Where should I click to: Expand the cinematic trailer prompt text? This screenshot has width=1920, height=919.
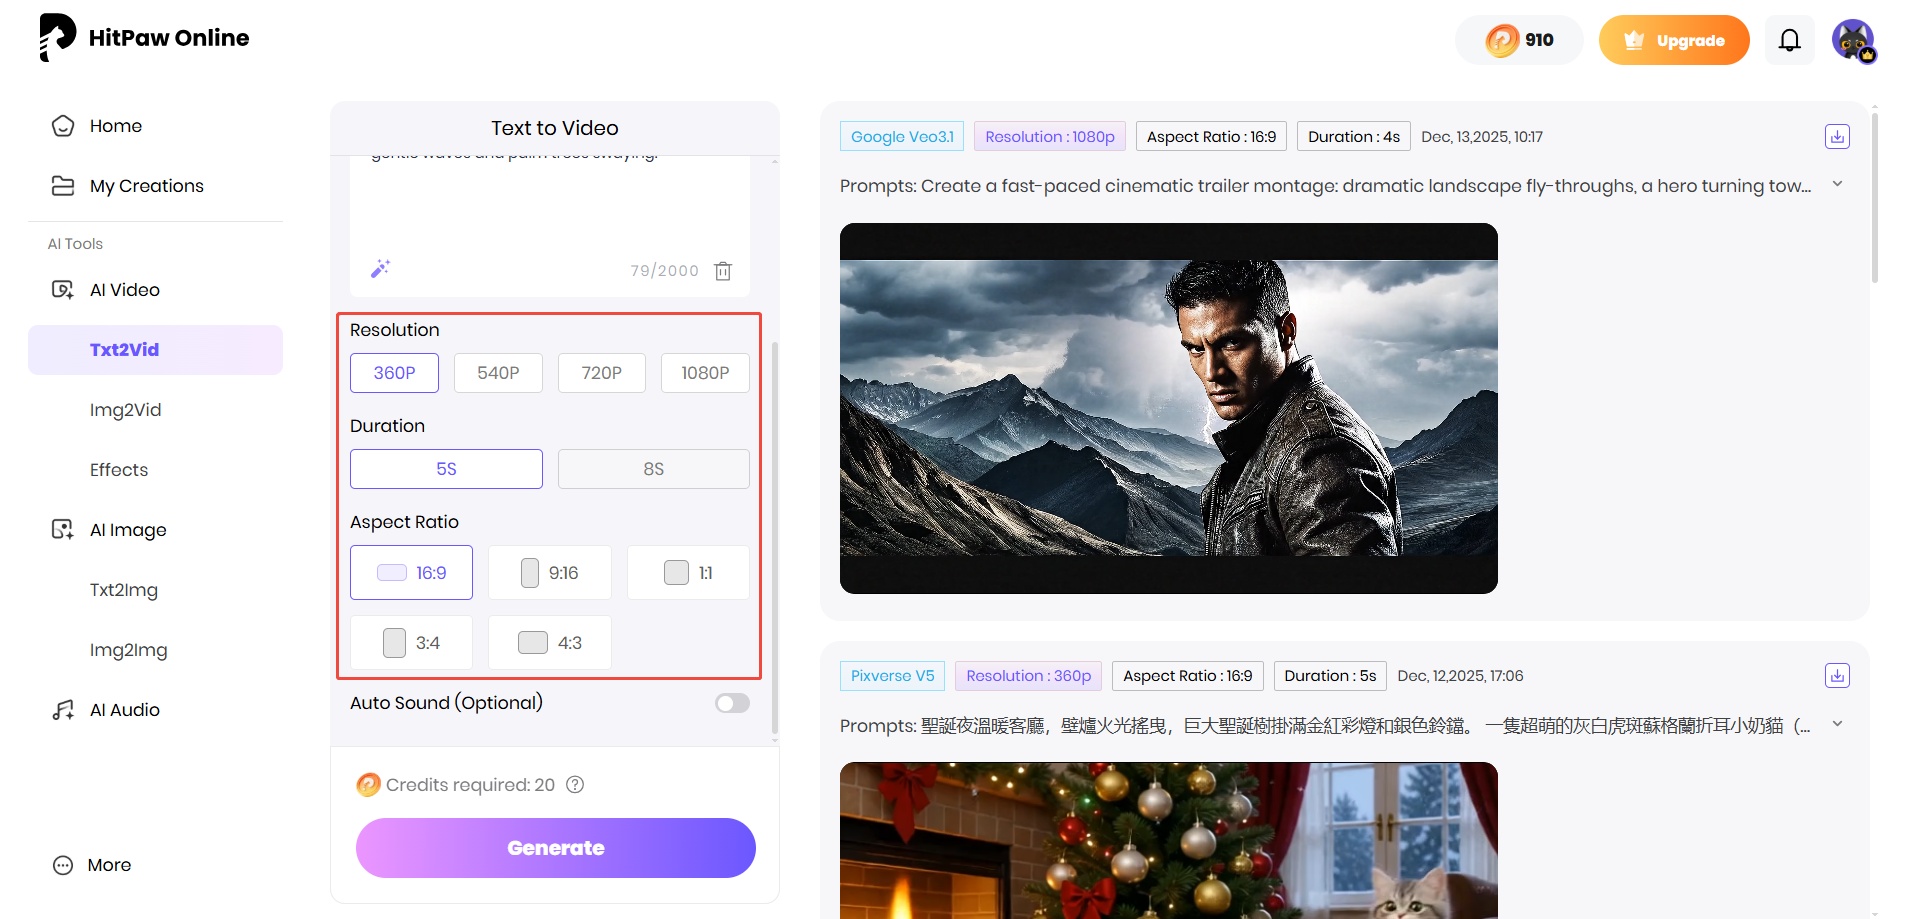tap(1836, 185)
